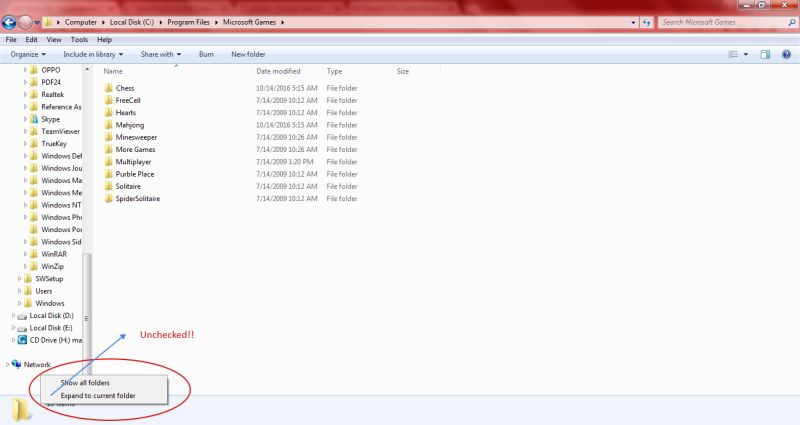The image size is (800, 425).
Task: Click the blue Help question mark icon
Action: tap(786, 54)
